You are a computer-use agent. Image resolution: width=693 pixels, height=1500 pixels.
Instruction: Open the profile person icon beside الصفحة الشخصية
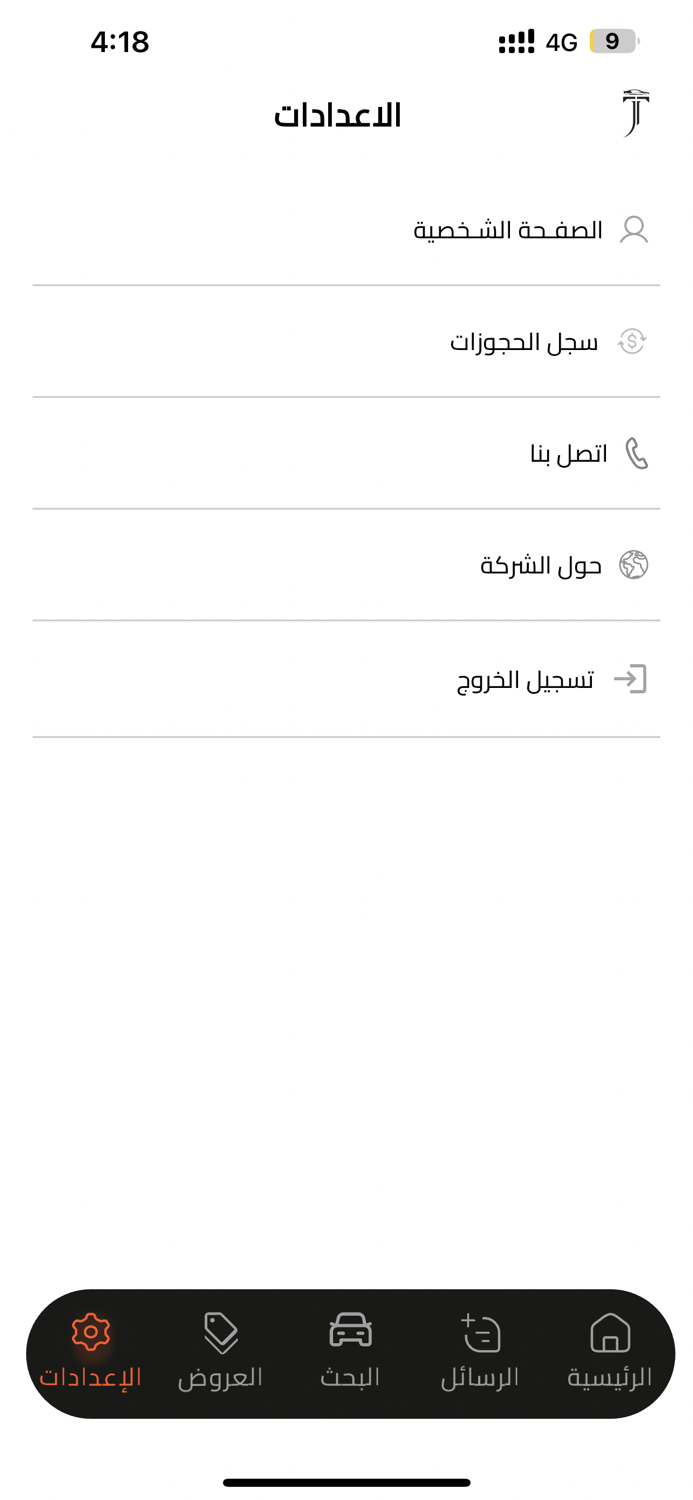pyautogui.click(x=634, y=229)
